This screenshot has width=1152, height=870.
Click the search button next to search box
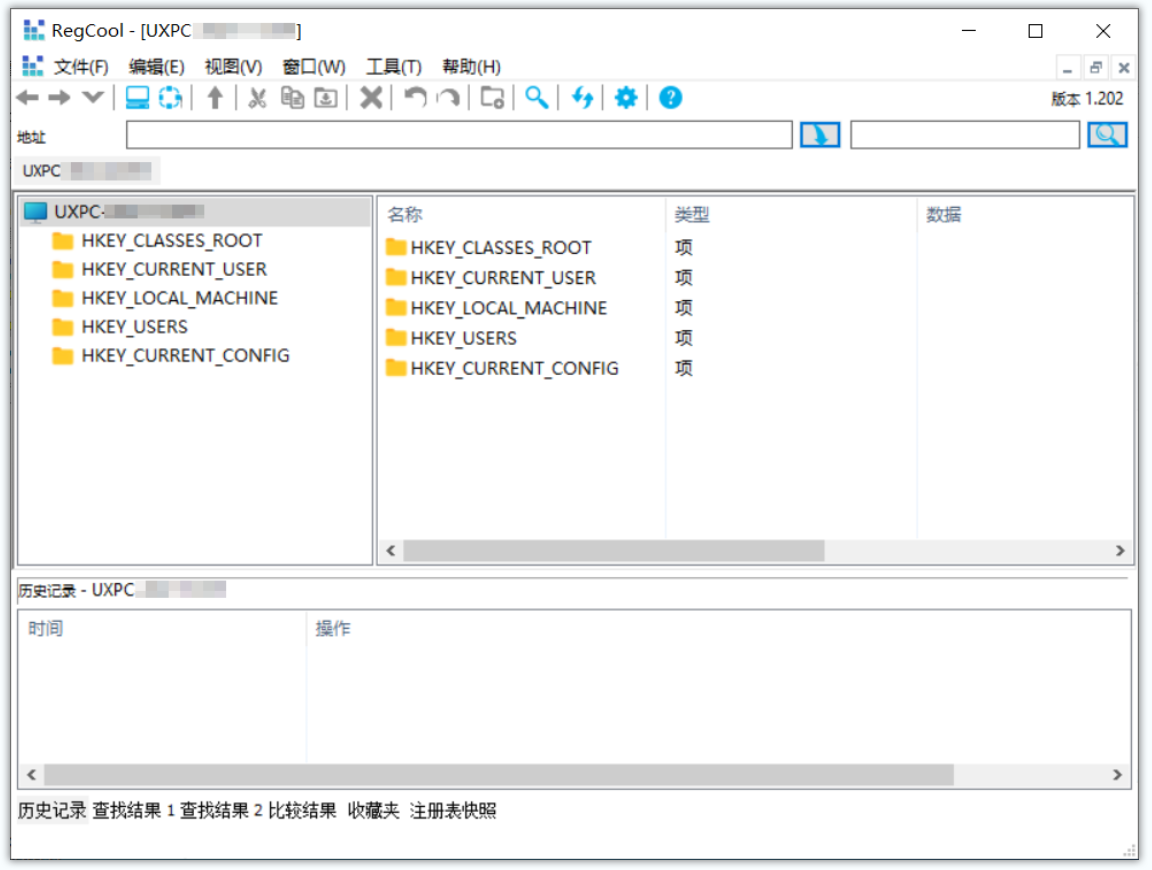[x=1107, y=135]
